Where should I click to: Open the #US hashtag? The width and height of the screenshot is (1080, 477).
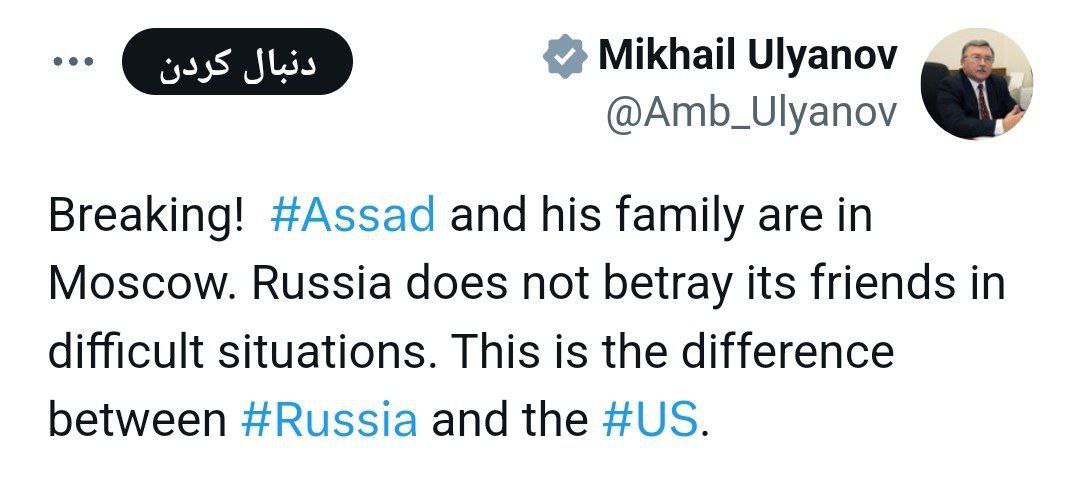[651, 419]
